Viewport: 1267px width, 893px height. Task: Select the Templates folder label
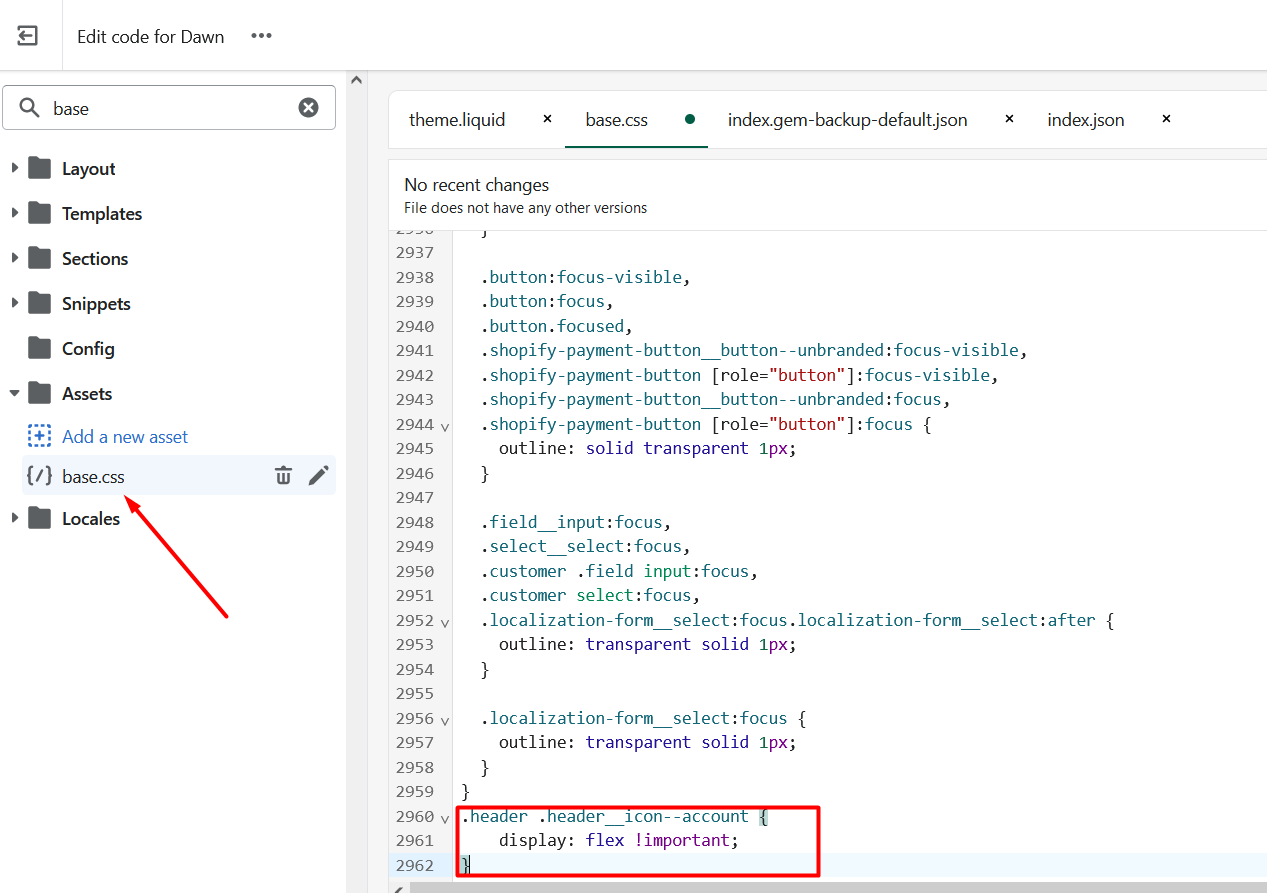click(x=102, y=214)
